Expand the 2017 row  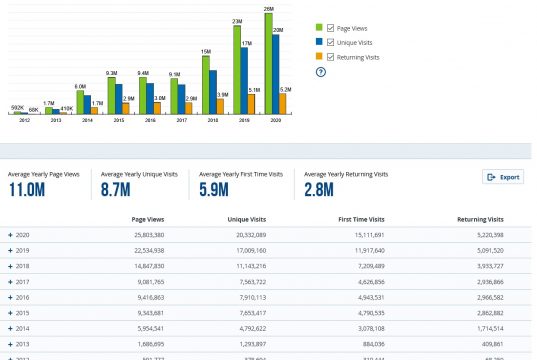[10, 282]
